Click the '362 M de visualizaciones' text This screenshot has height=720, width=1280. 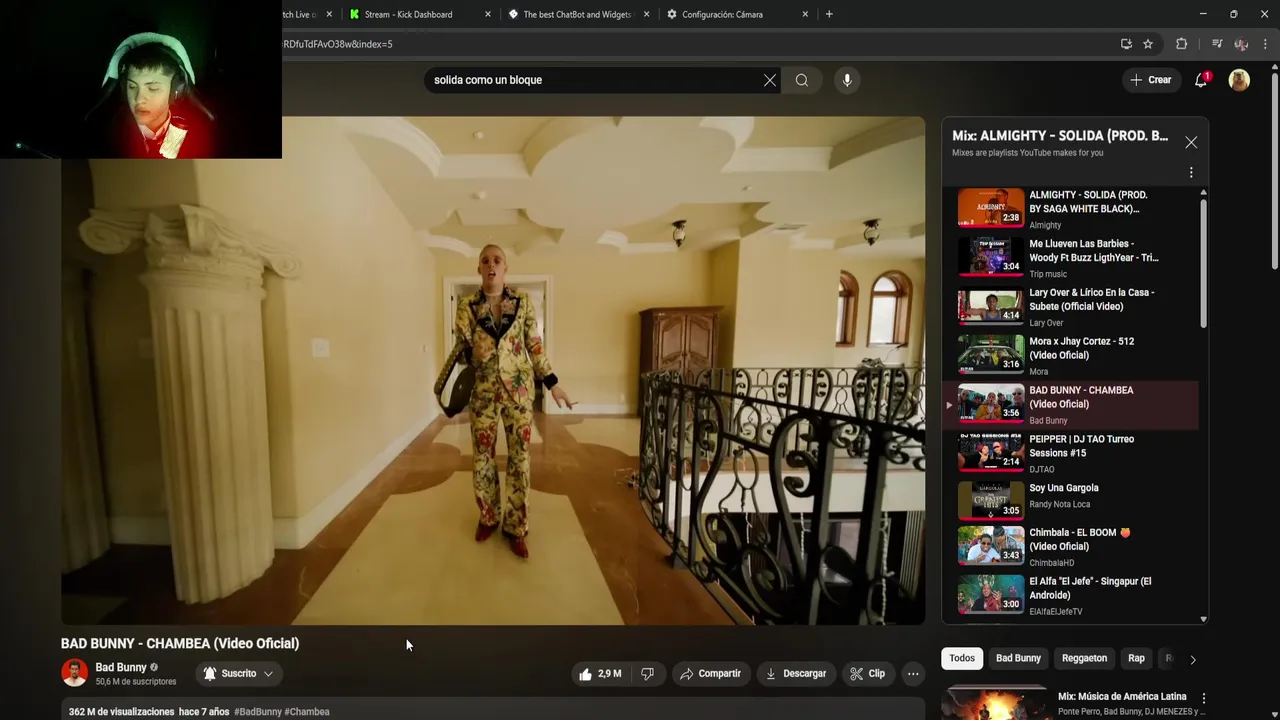121,712
